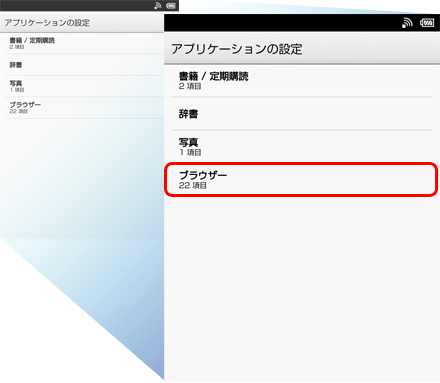Viewport: 440px width, 383px height.
Task: Open ブラウザー settings in the large panel
Action: click(302, 180)
